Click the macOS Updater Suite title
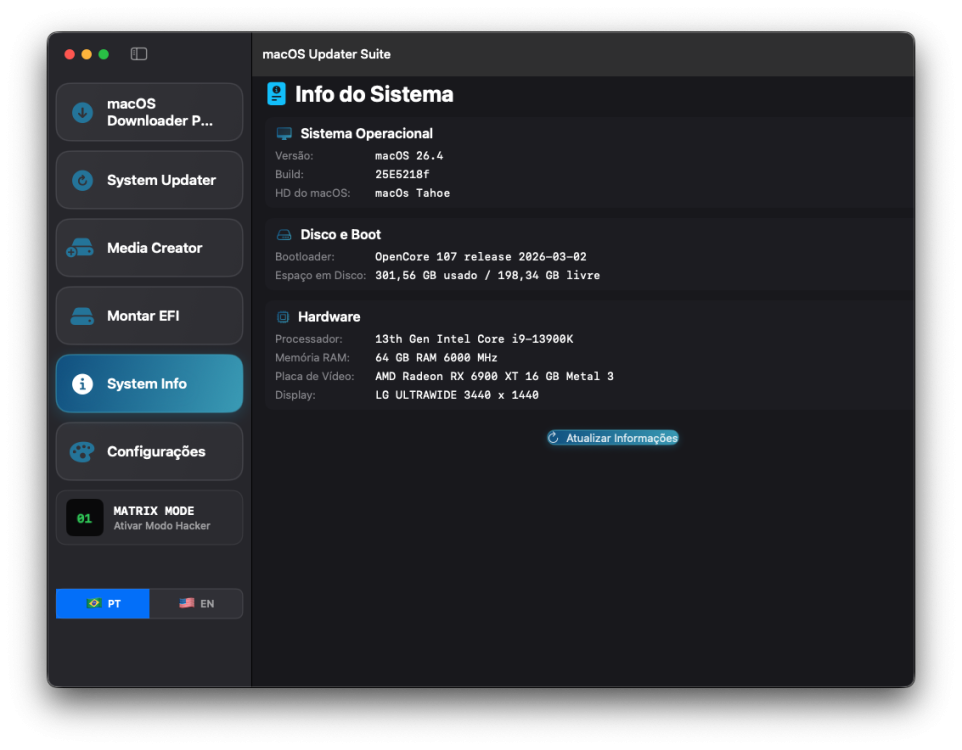The image size is (962, 750). 326,54
